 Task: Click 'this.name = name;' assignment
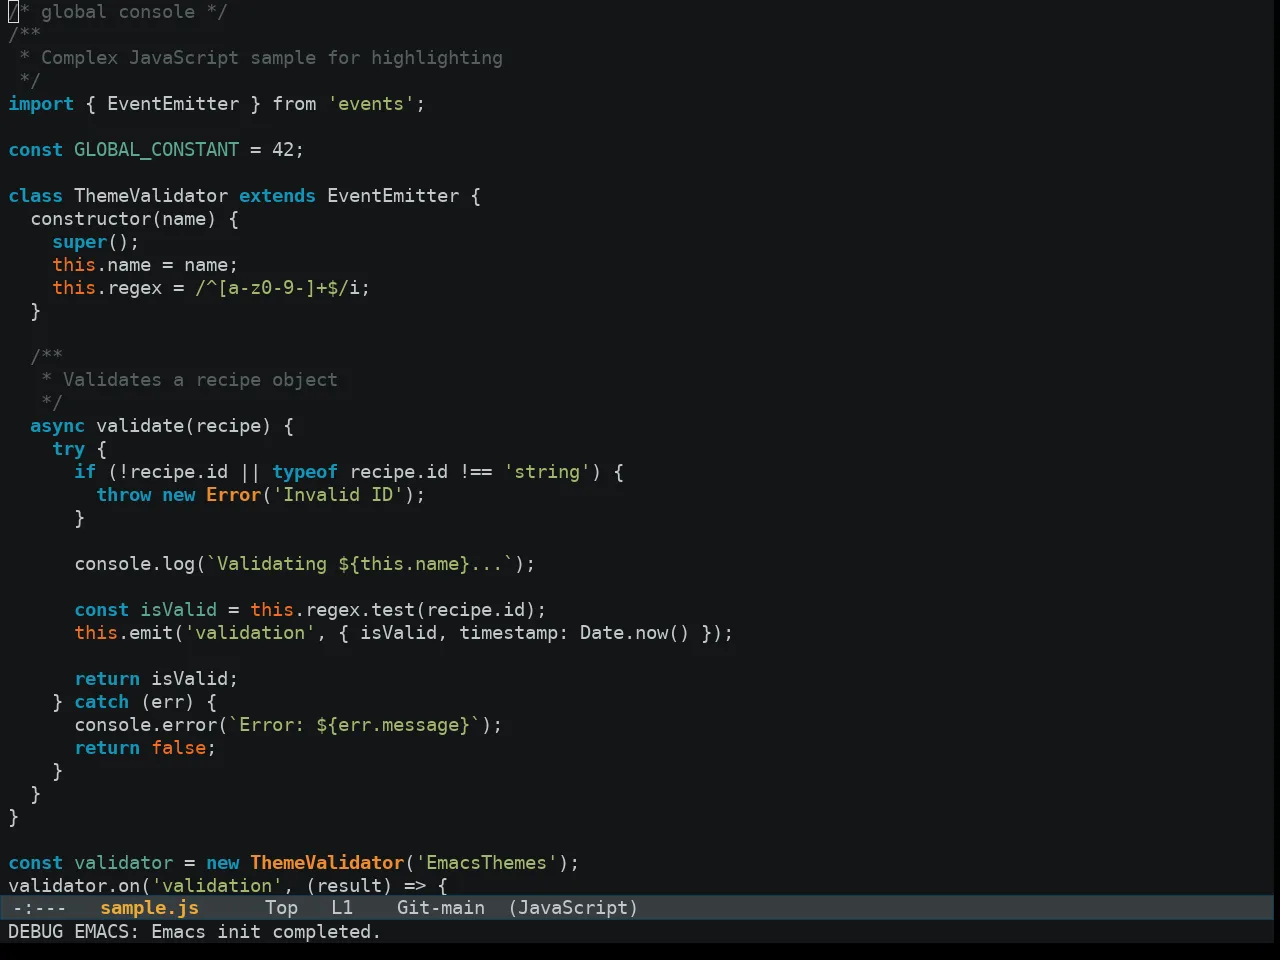coord(146,265)
